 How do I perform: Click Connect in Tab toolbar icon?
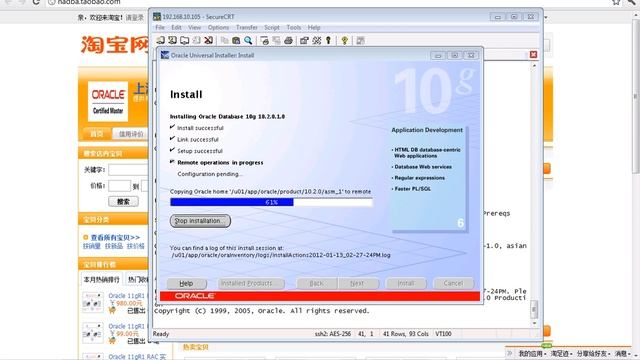pos(184,40)
